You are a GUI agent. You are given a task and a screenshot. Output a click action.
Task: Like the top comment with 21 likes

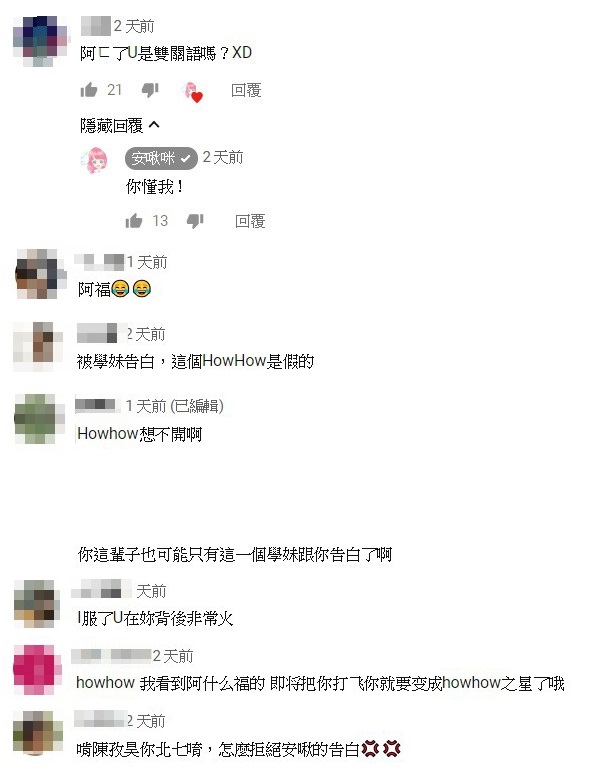[x=89, y=90]
